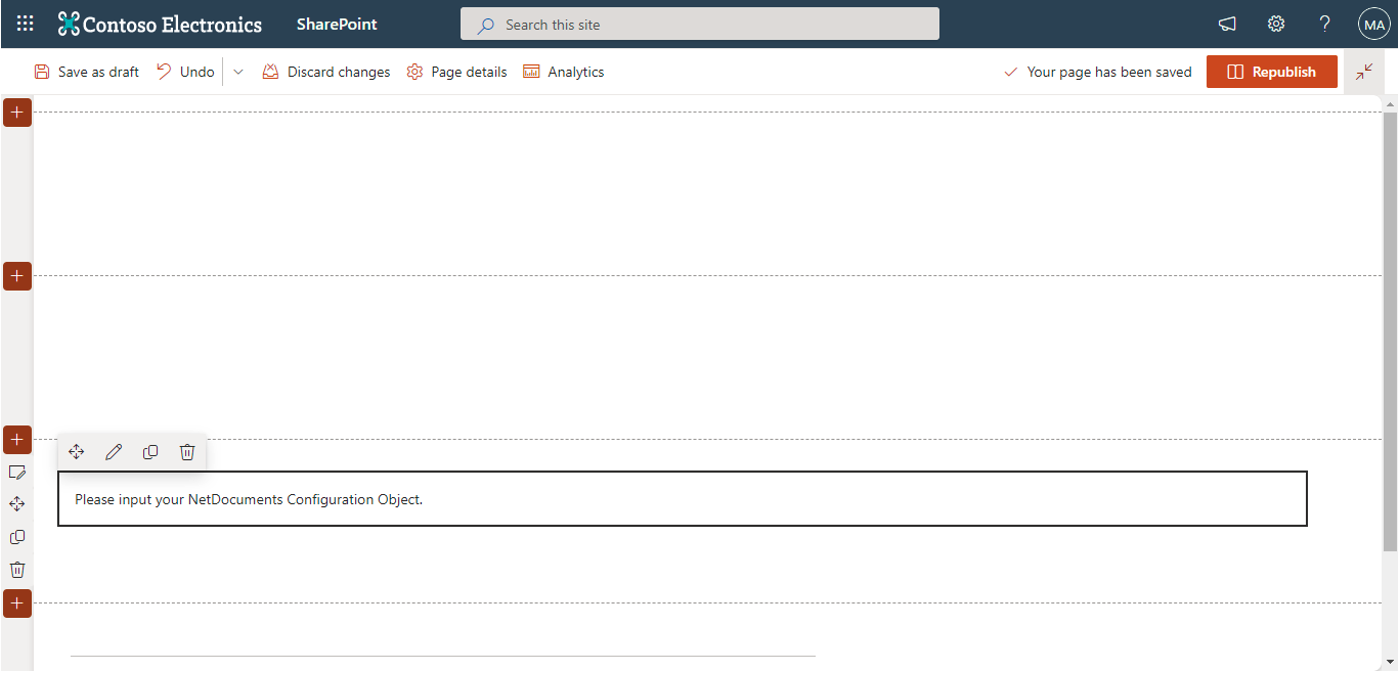
Task: Click the Republish button
Action: 1271,72
